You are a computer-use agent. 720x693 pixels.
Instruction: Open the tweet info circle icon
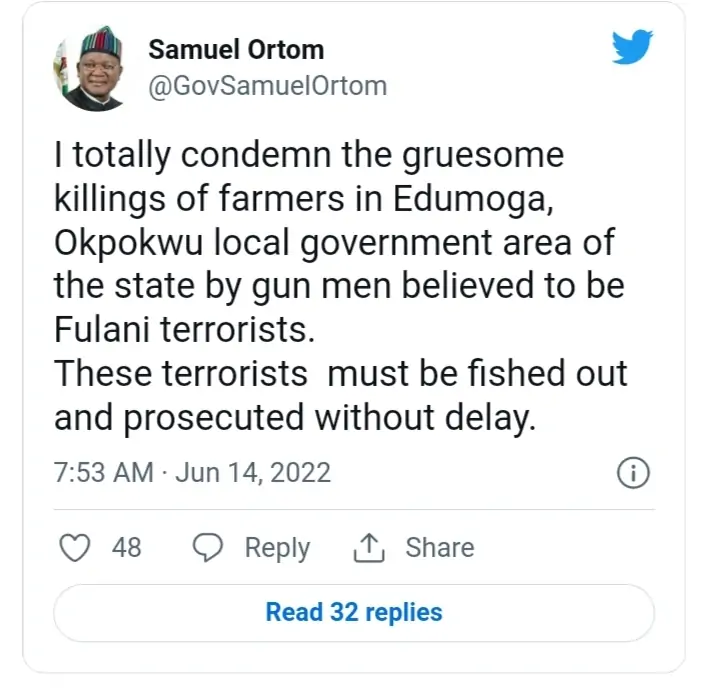634,473
